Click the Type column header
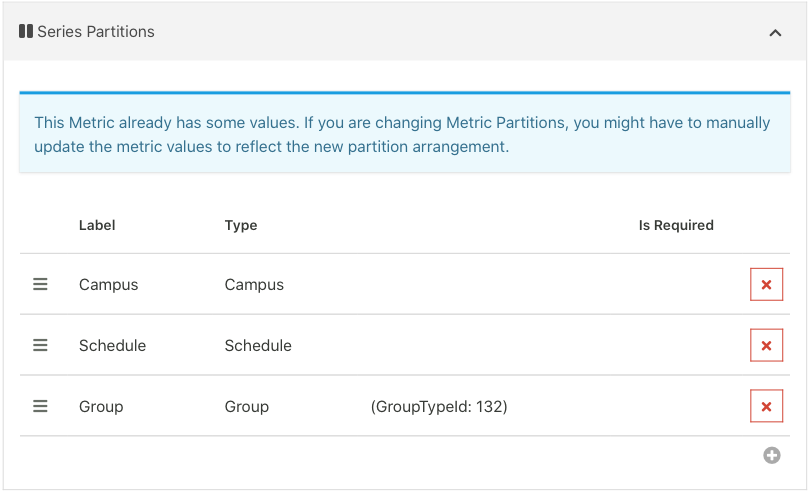The width and height of the screenshot is (810, 493). pos(241,225)
